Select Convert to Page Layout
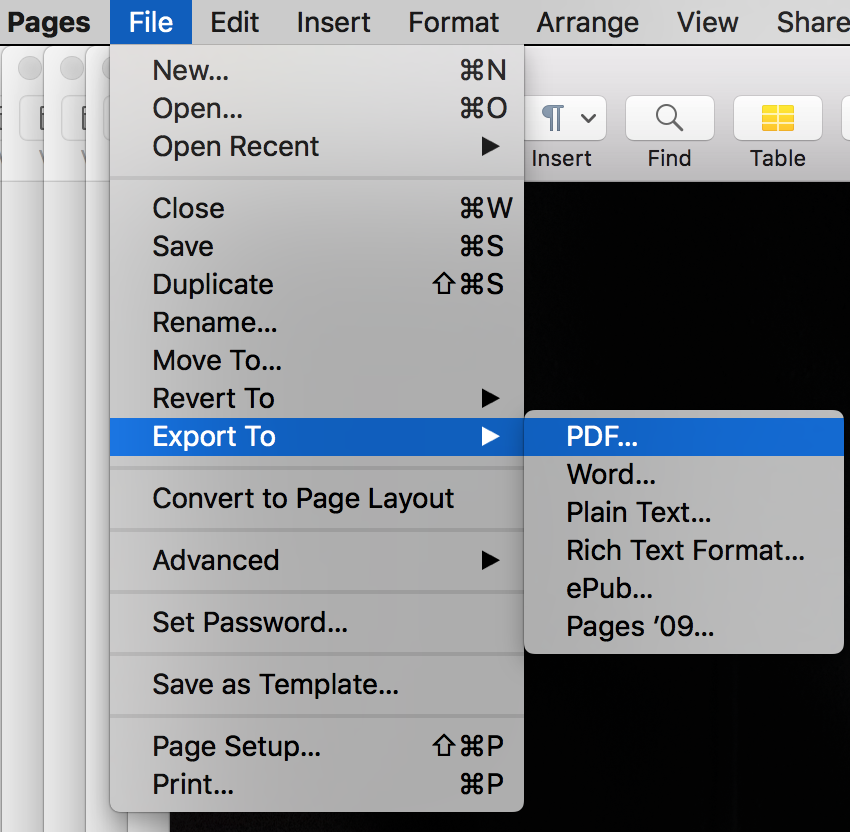This screenshot has height=832, width=850. [x=303, y=499]
